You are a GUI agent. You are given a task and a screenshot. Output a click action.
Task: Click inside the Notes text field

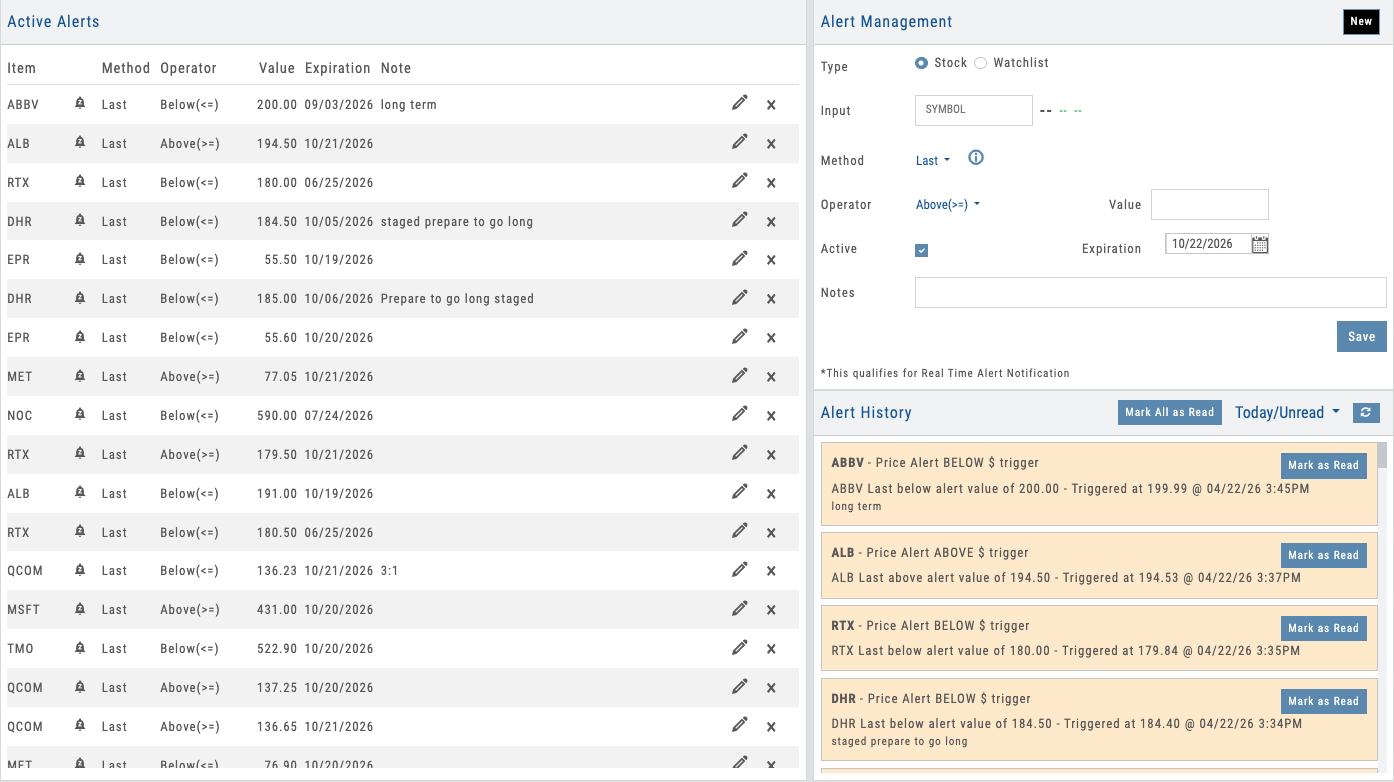coord(1150,292)
